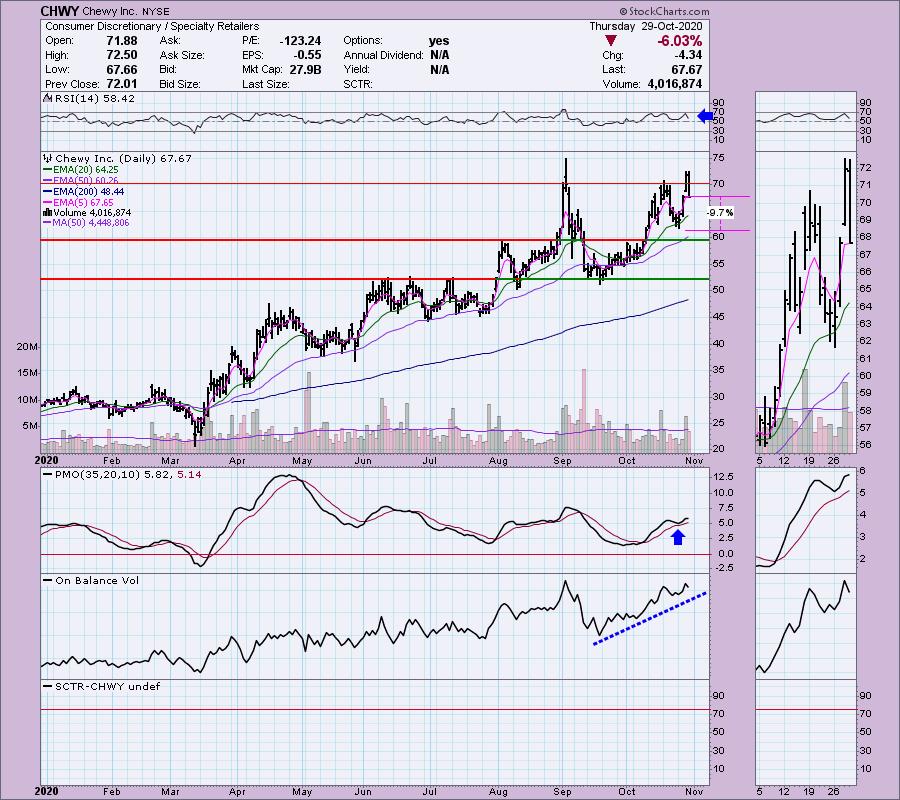Screen dimensions: 900x800
Task: Click the 'Bid Size:' label
Action: [x=180, y=84]
